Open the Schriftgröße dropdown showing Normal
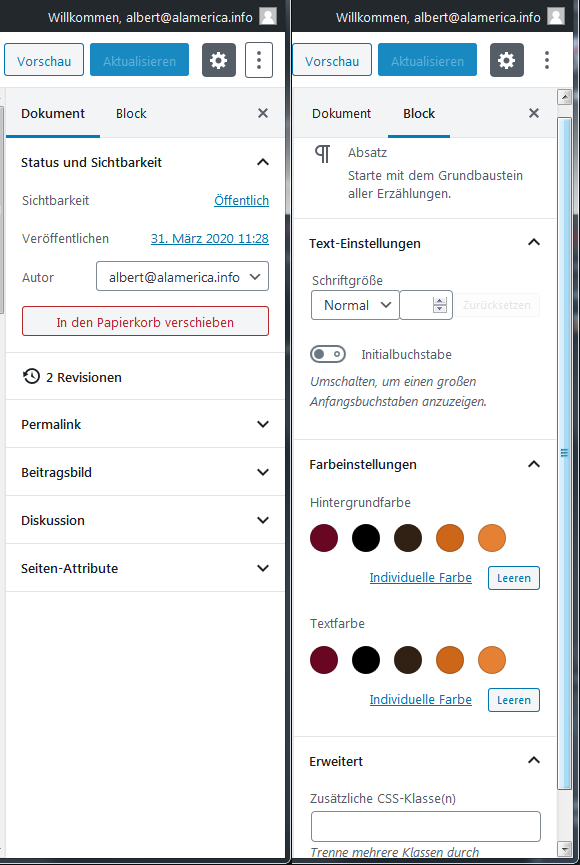580x865 pixels. tap(355, 305)
